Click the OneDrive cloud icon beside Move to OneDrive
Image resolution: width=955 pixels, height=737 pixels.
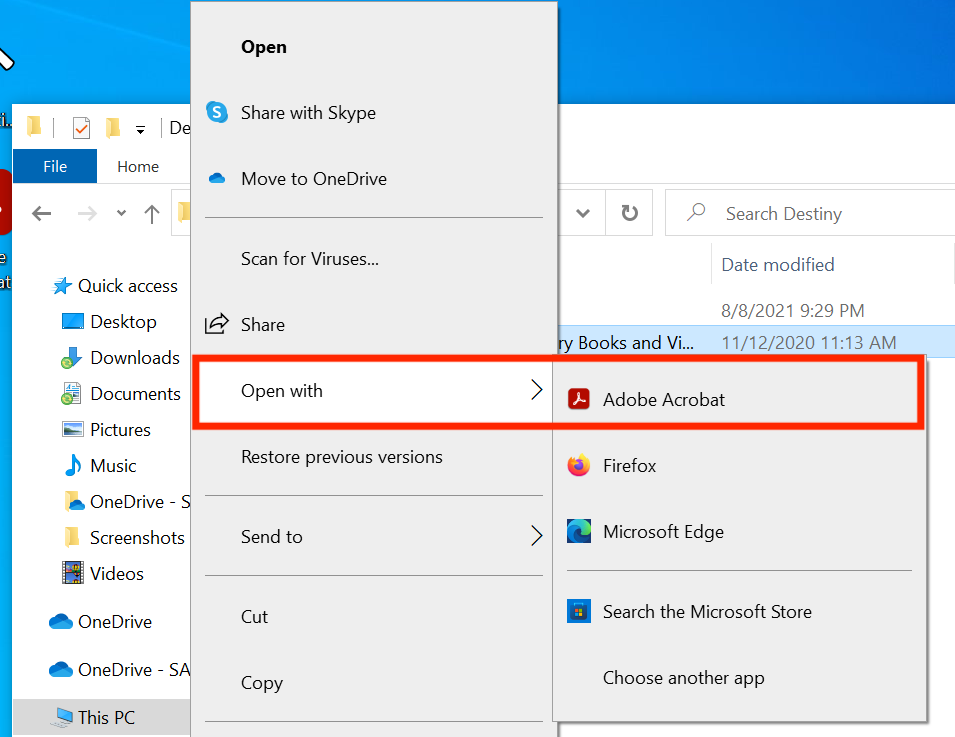pyautogui.click(x=217, y=178)
